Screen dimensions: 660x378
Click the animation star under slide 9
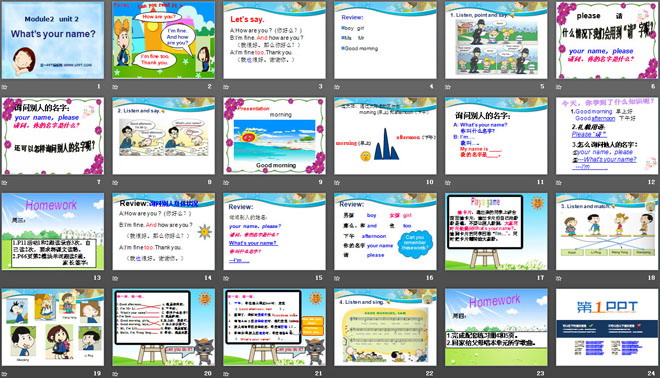click(226, 182)
